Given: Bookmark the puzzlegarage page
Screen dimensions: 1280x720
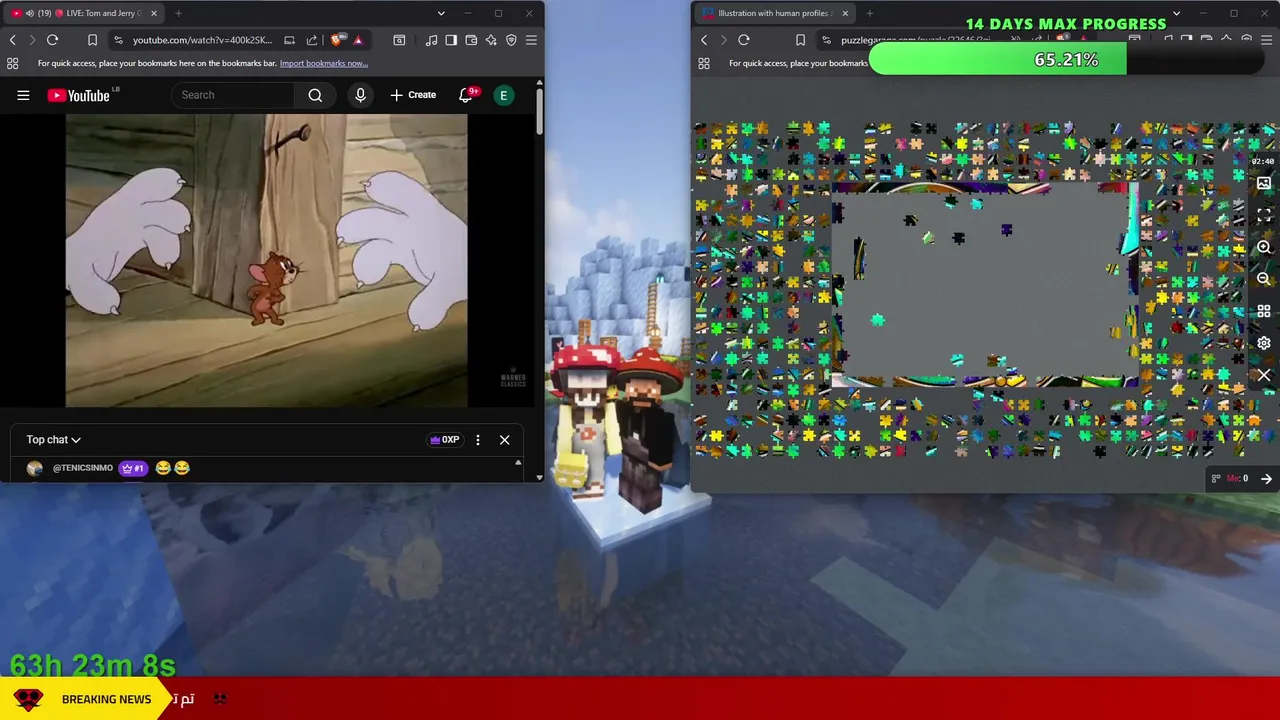Looking at the screenshot, I should coord(800,40).
